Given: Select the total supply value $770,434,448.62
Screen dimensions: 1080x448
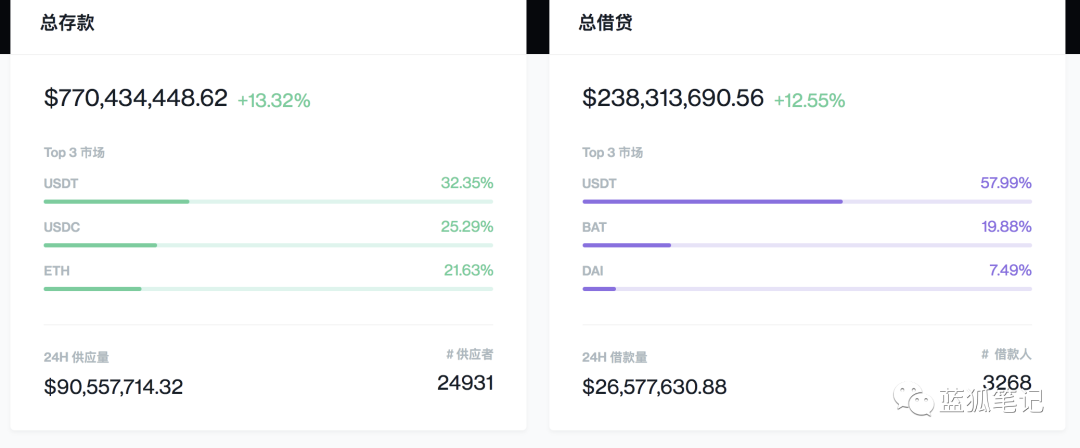Looking at the screenshot, I should click(136, 99).
